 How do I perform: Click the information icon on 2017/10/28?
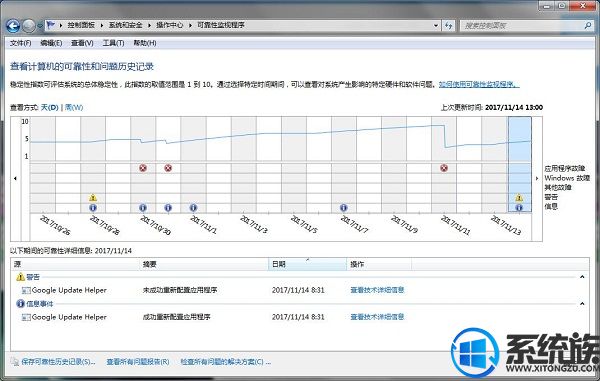coord(93,208)
